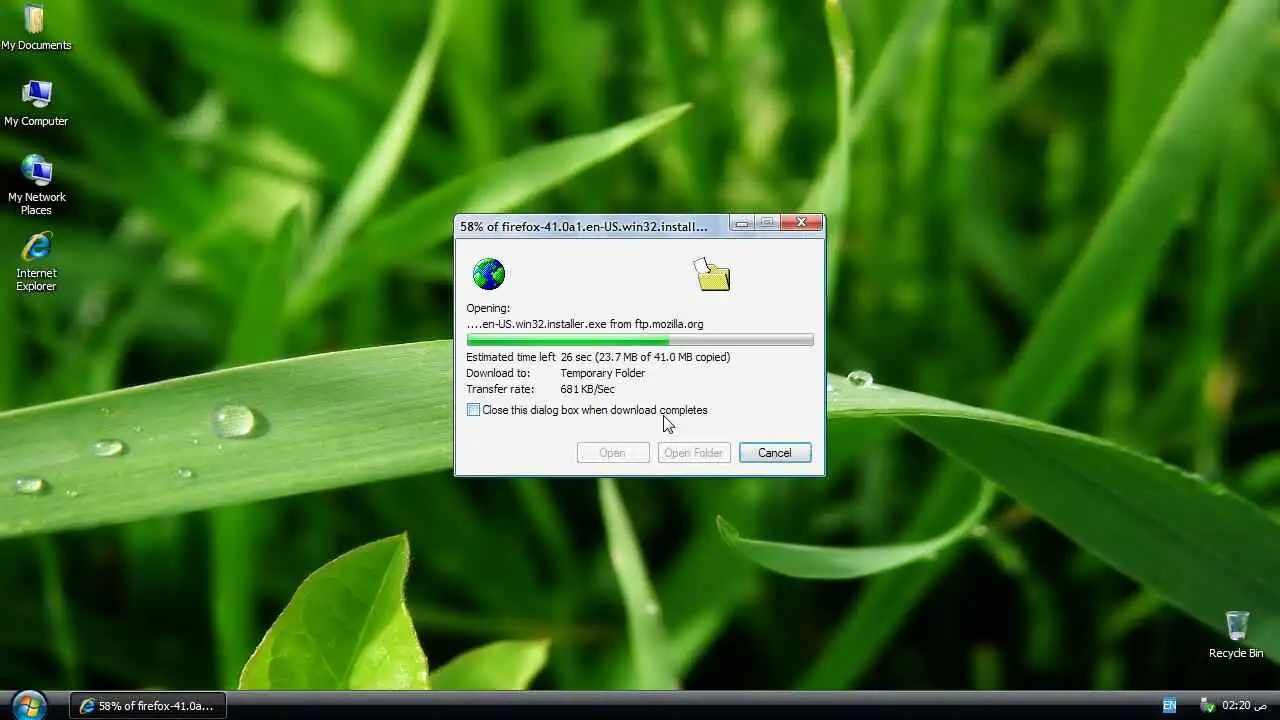Click the '681 KB/Sec' transfer rate value
The height and width of the screenshot is (720, 1280).
tap(587, 389)
